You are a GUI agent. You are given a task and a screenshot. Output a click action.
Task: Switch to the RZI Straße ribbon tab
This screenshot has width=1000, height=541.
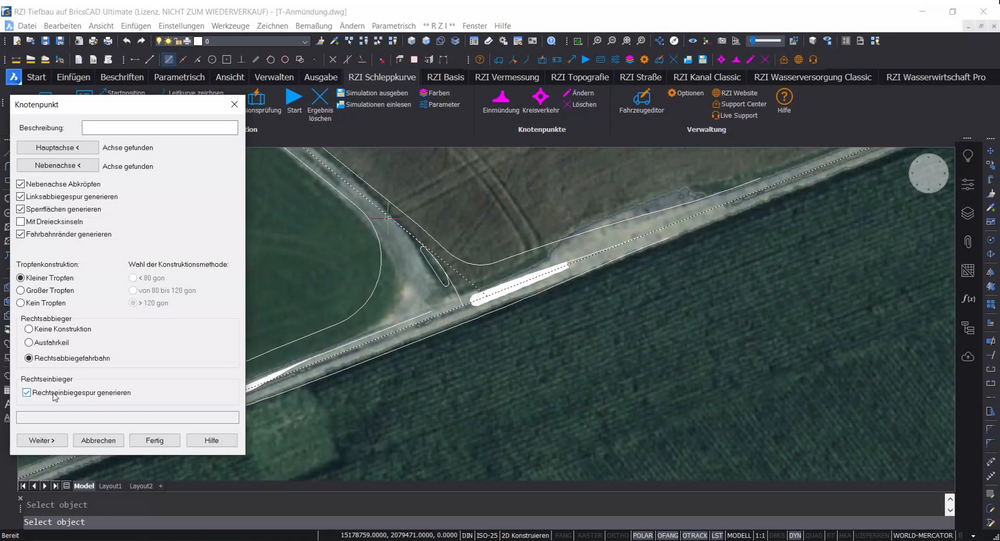click(640, 77)
